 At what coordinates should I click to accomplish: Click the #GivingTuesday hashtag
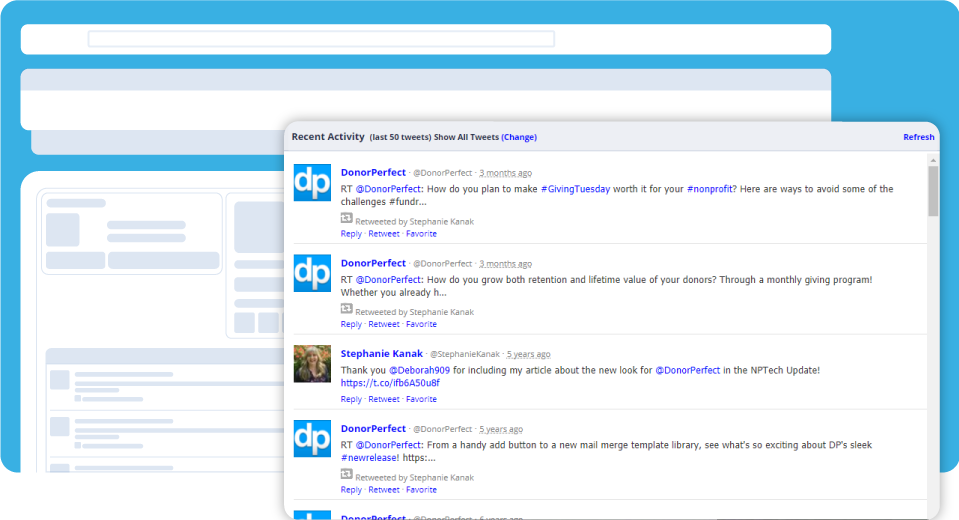pos(576,189)
